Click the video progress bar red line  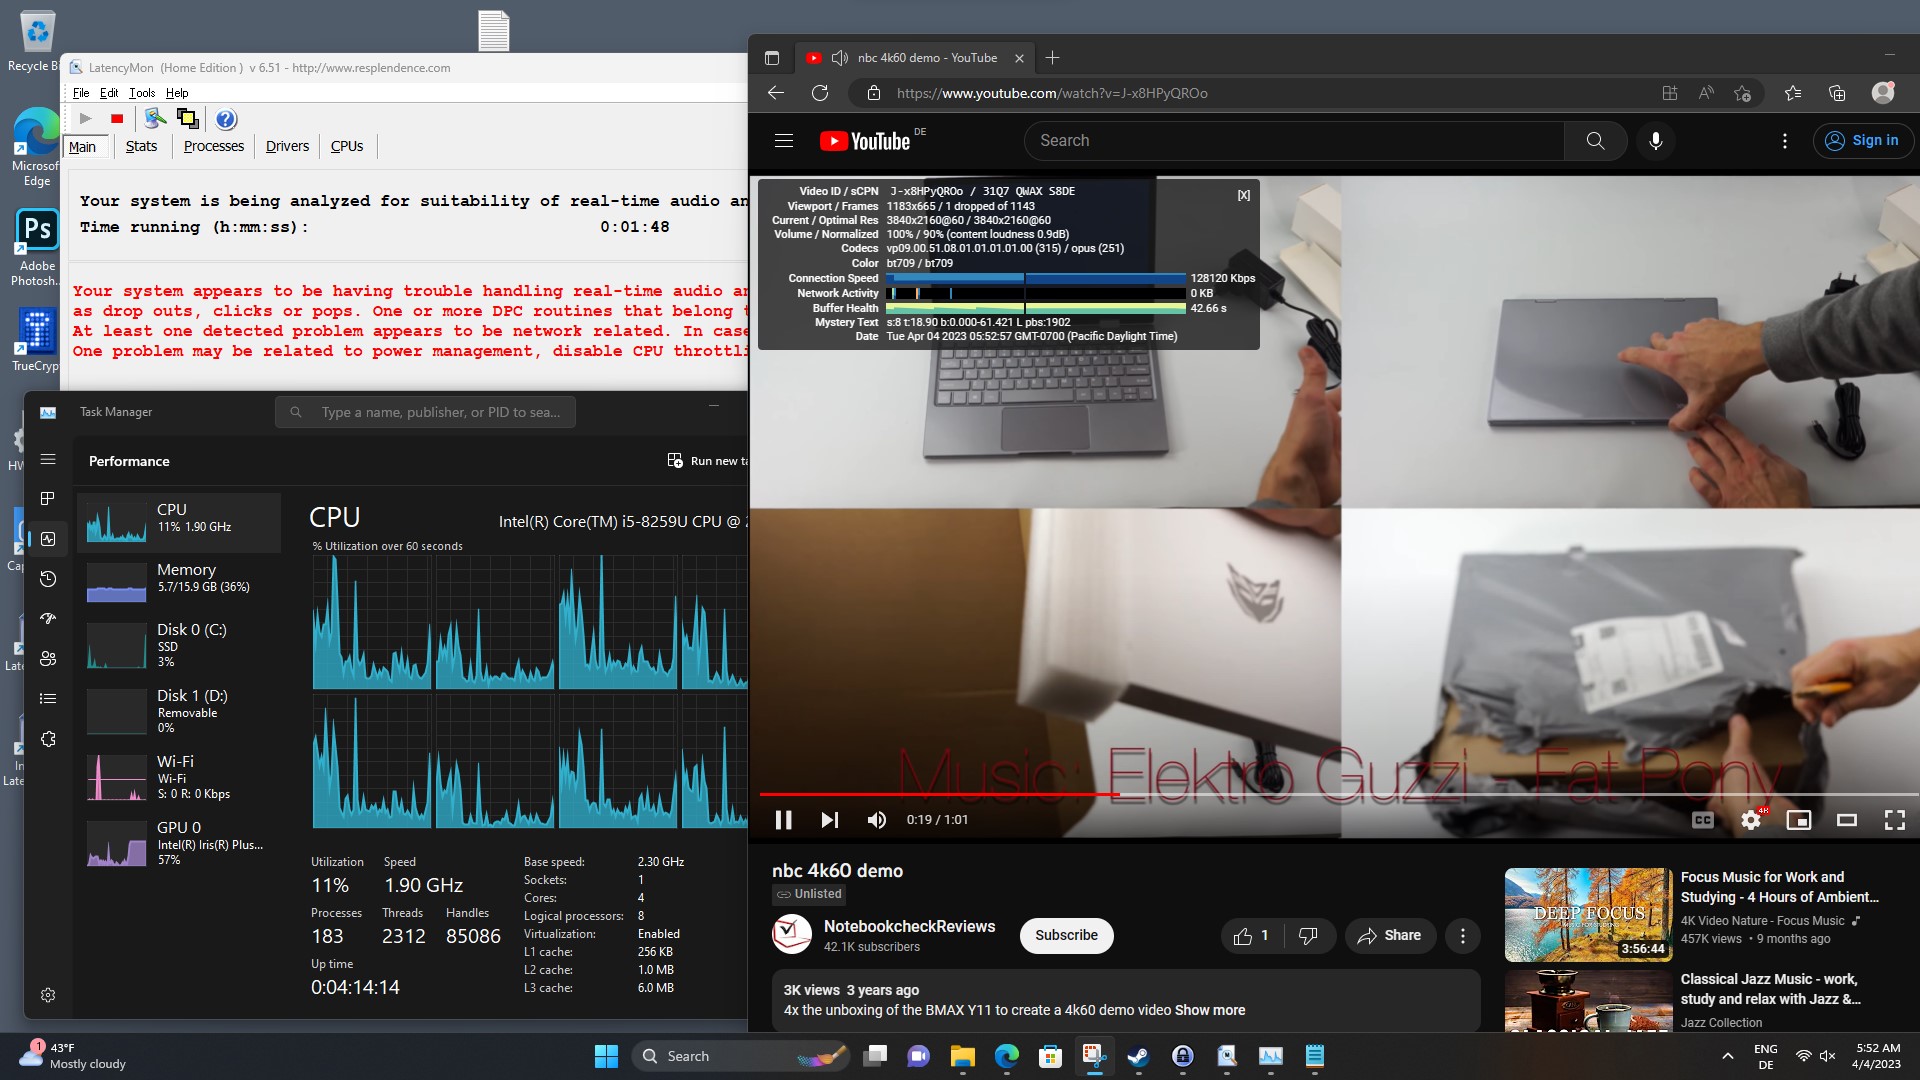click(940, 794)
